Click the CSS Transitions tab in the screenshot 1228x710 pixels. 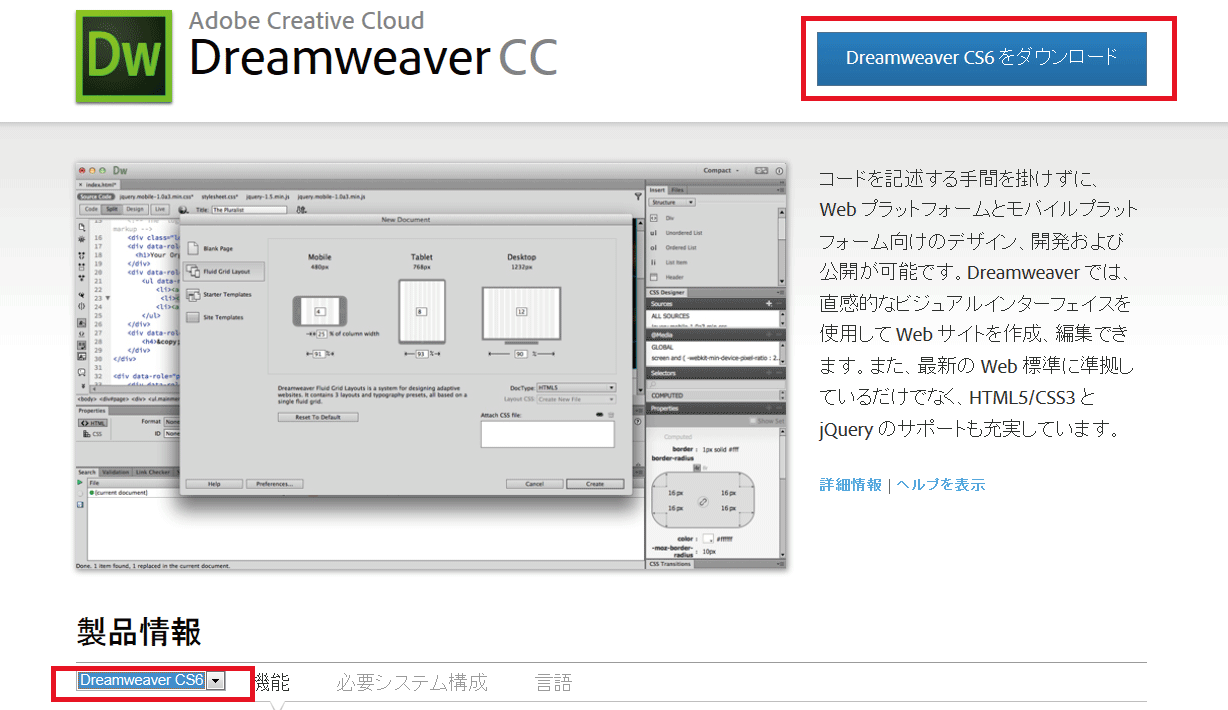point(671,564)
